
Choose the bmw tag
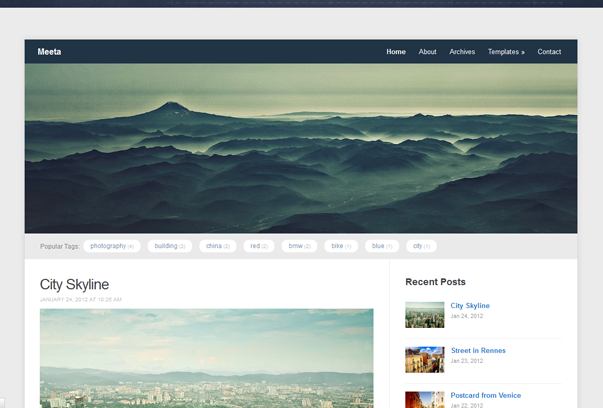click(x=299, y=246)
